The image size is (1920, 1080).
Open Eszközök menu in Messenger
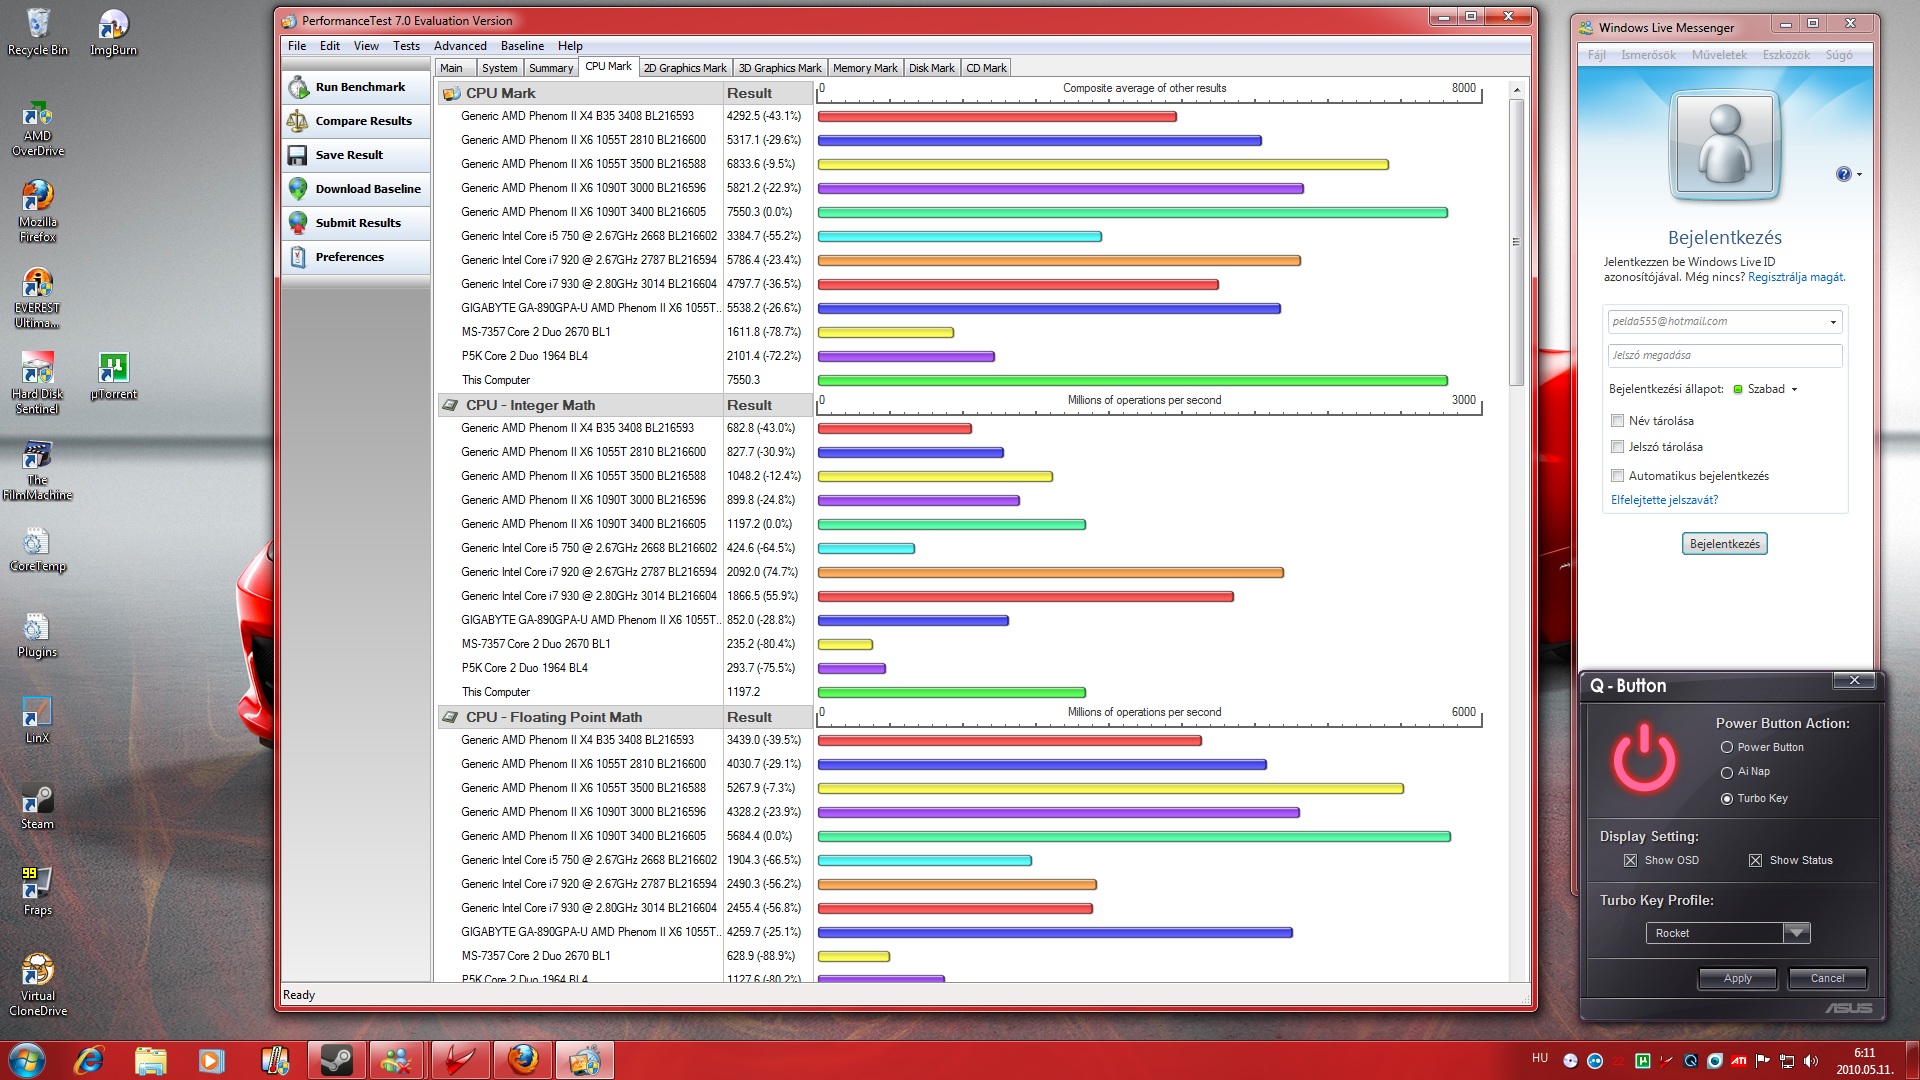(x=1786, y=55)
